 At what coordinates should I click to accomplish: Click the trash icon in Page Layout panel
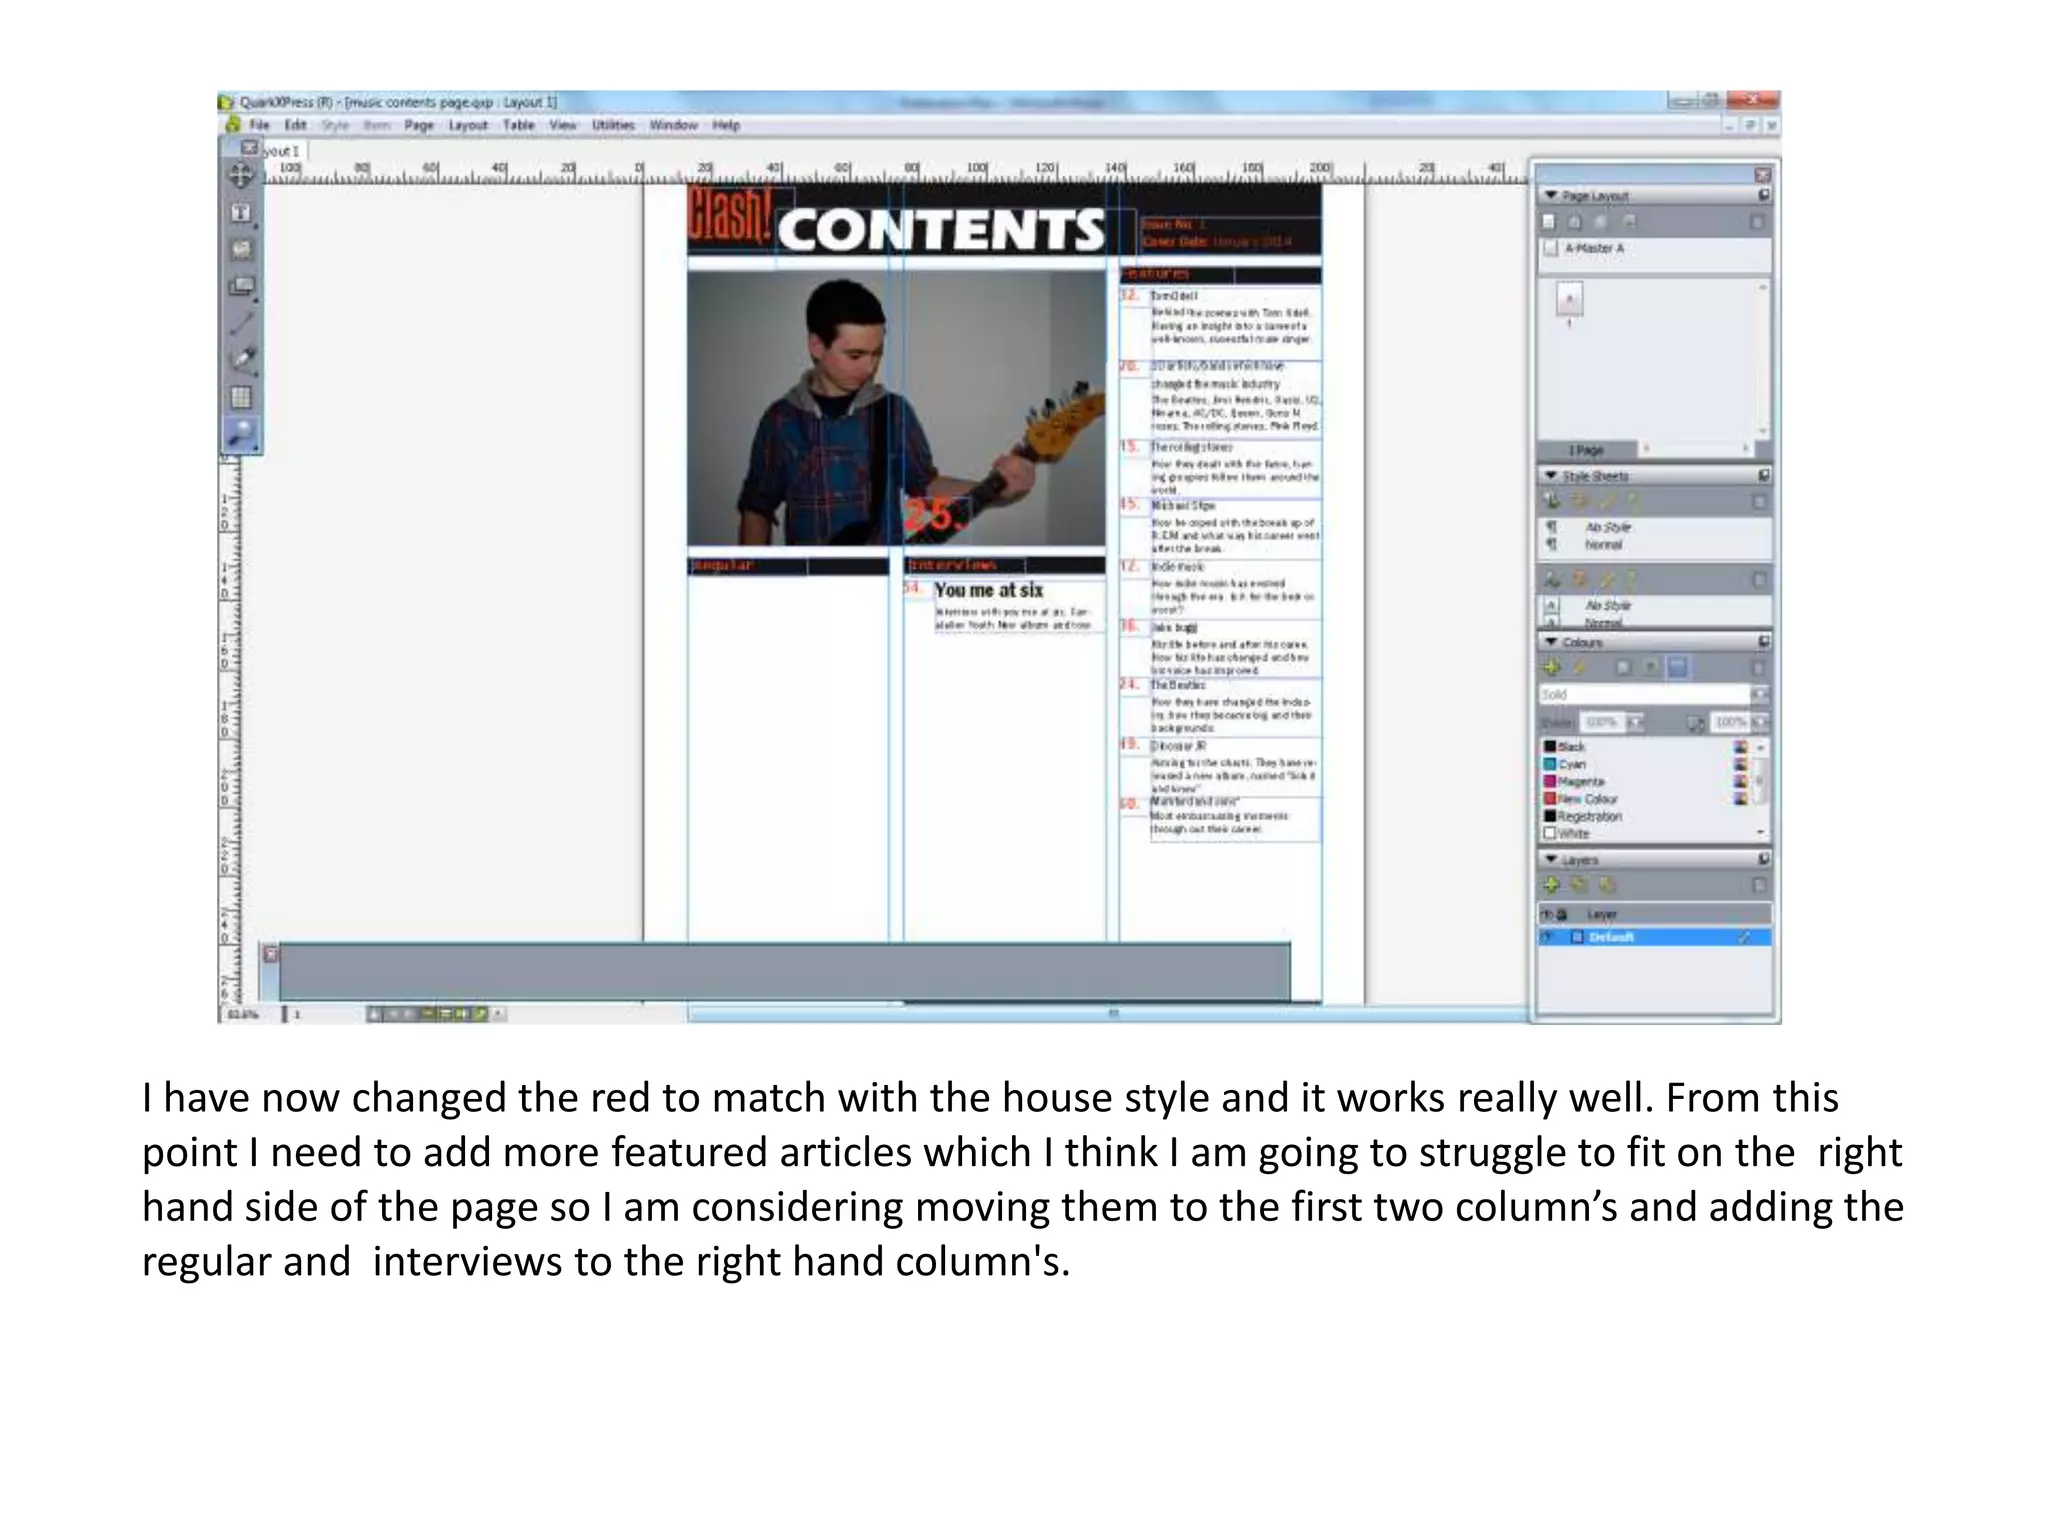tap(1757, 222)
